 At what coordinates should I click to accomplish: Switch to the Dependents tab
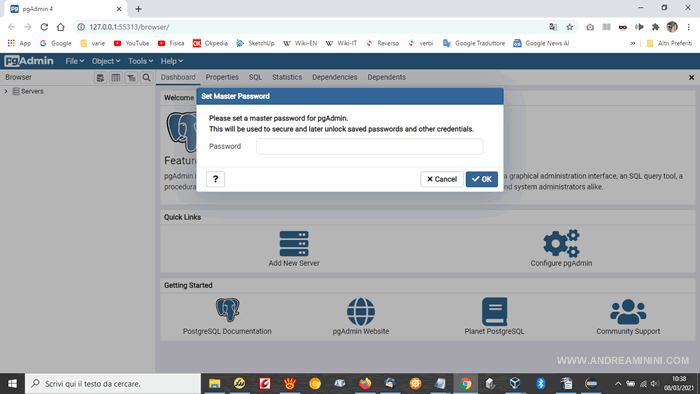coord(387,77)
